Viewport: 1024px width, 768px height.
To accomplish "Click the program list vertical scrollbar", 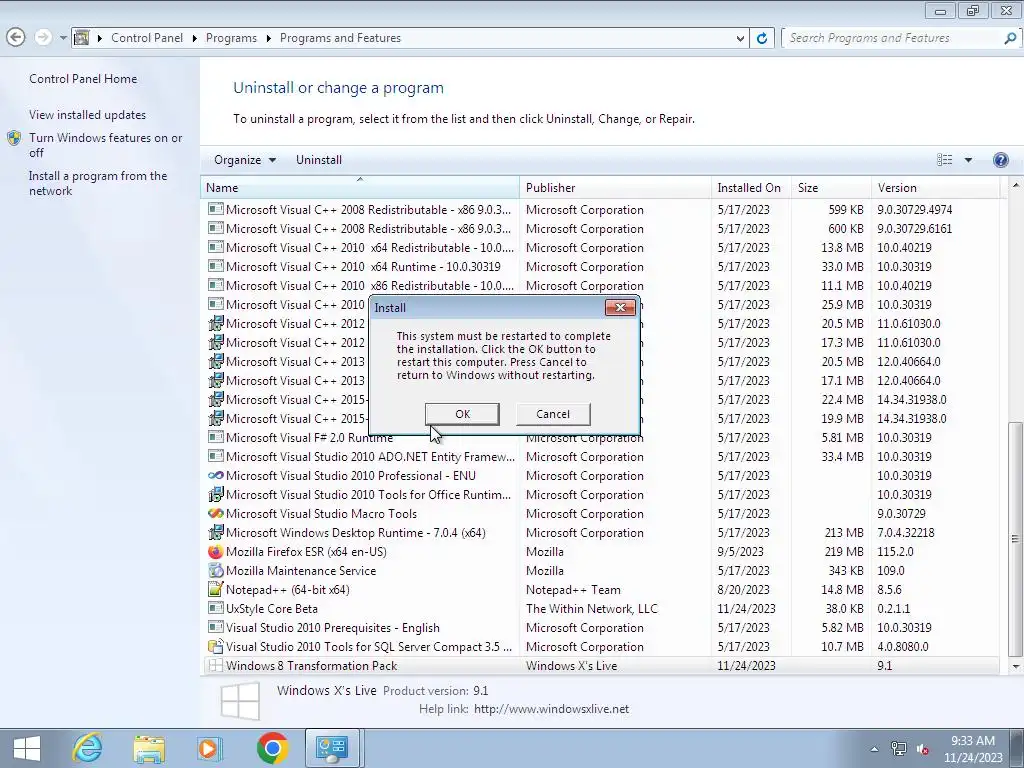I will pyautogui.click(x=1014, y=538).
